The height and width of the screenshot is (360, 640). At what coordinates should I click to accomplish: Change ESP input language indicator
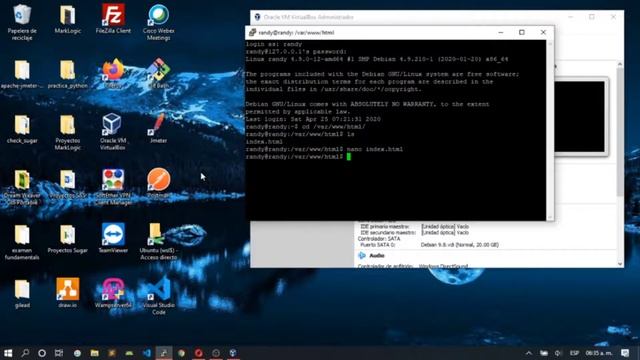pos(574,353)
